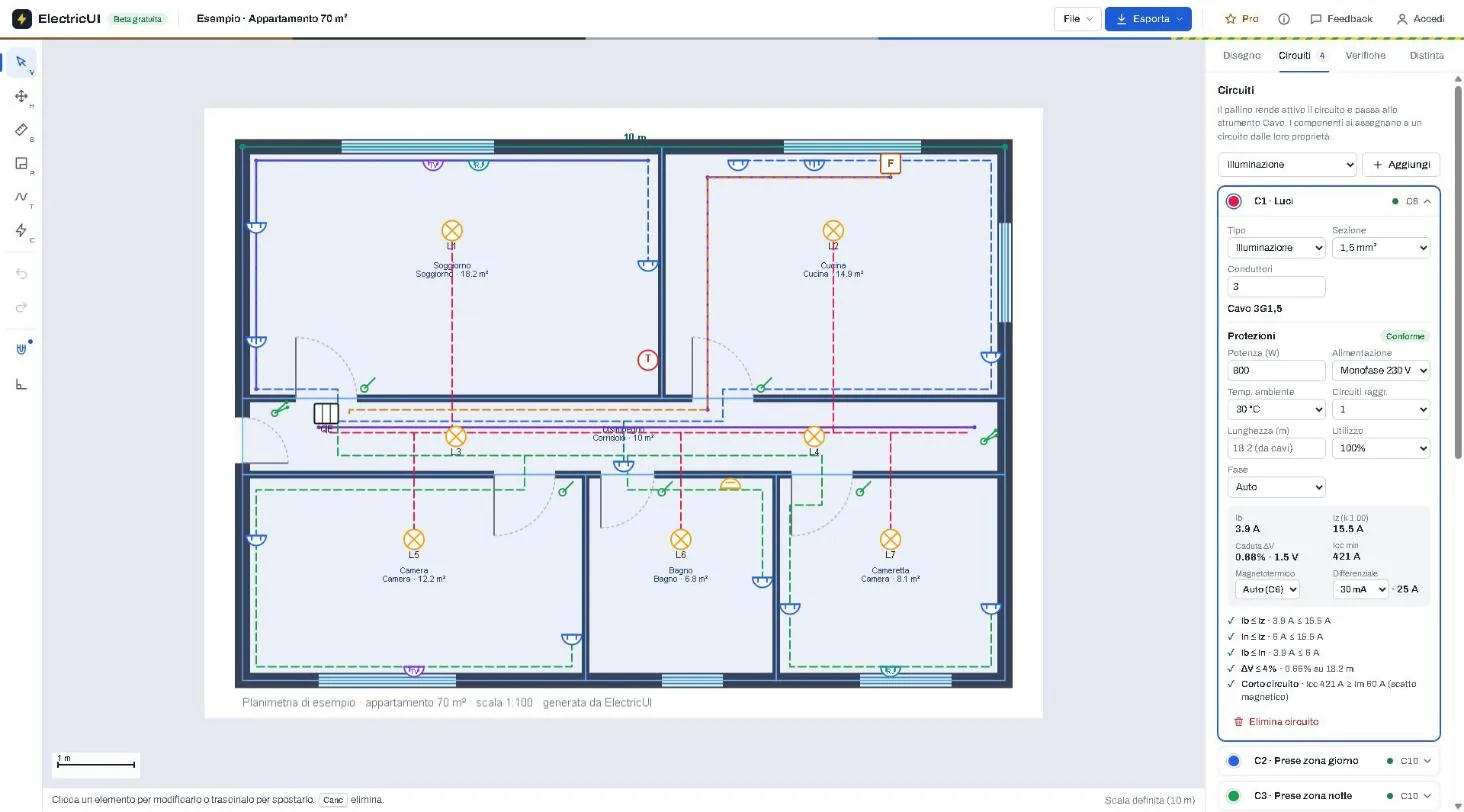
Task: Open the Differenziale 30 mA dropdown
Action: click(x=1361, y=589)
